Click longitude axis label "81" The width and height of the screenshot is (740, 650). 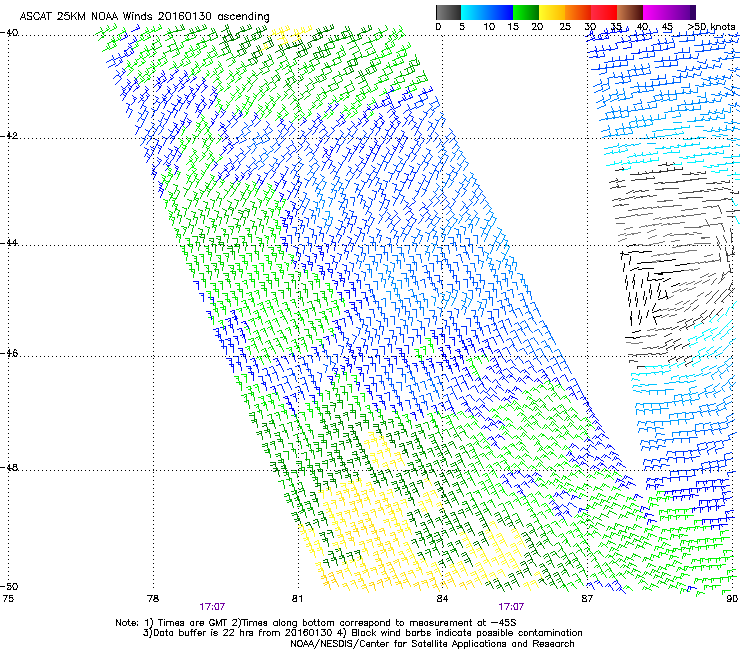(x=297, y=598)
